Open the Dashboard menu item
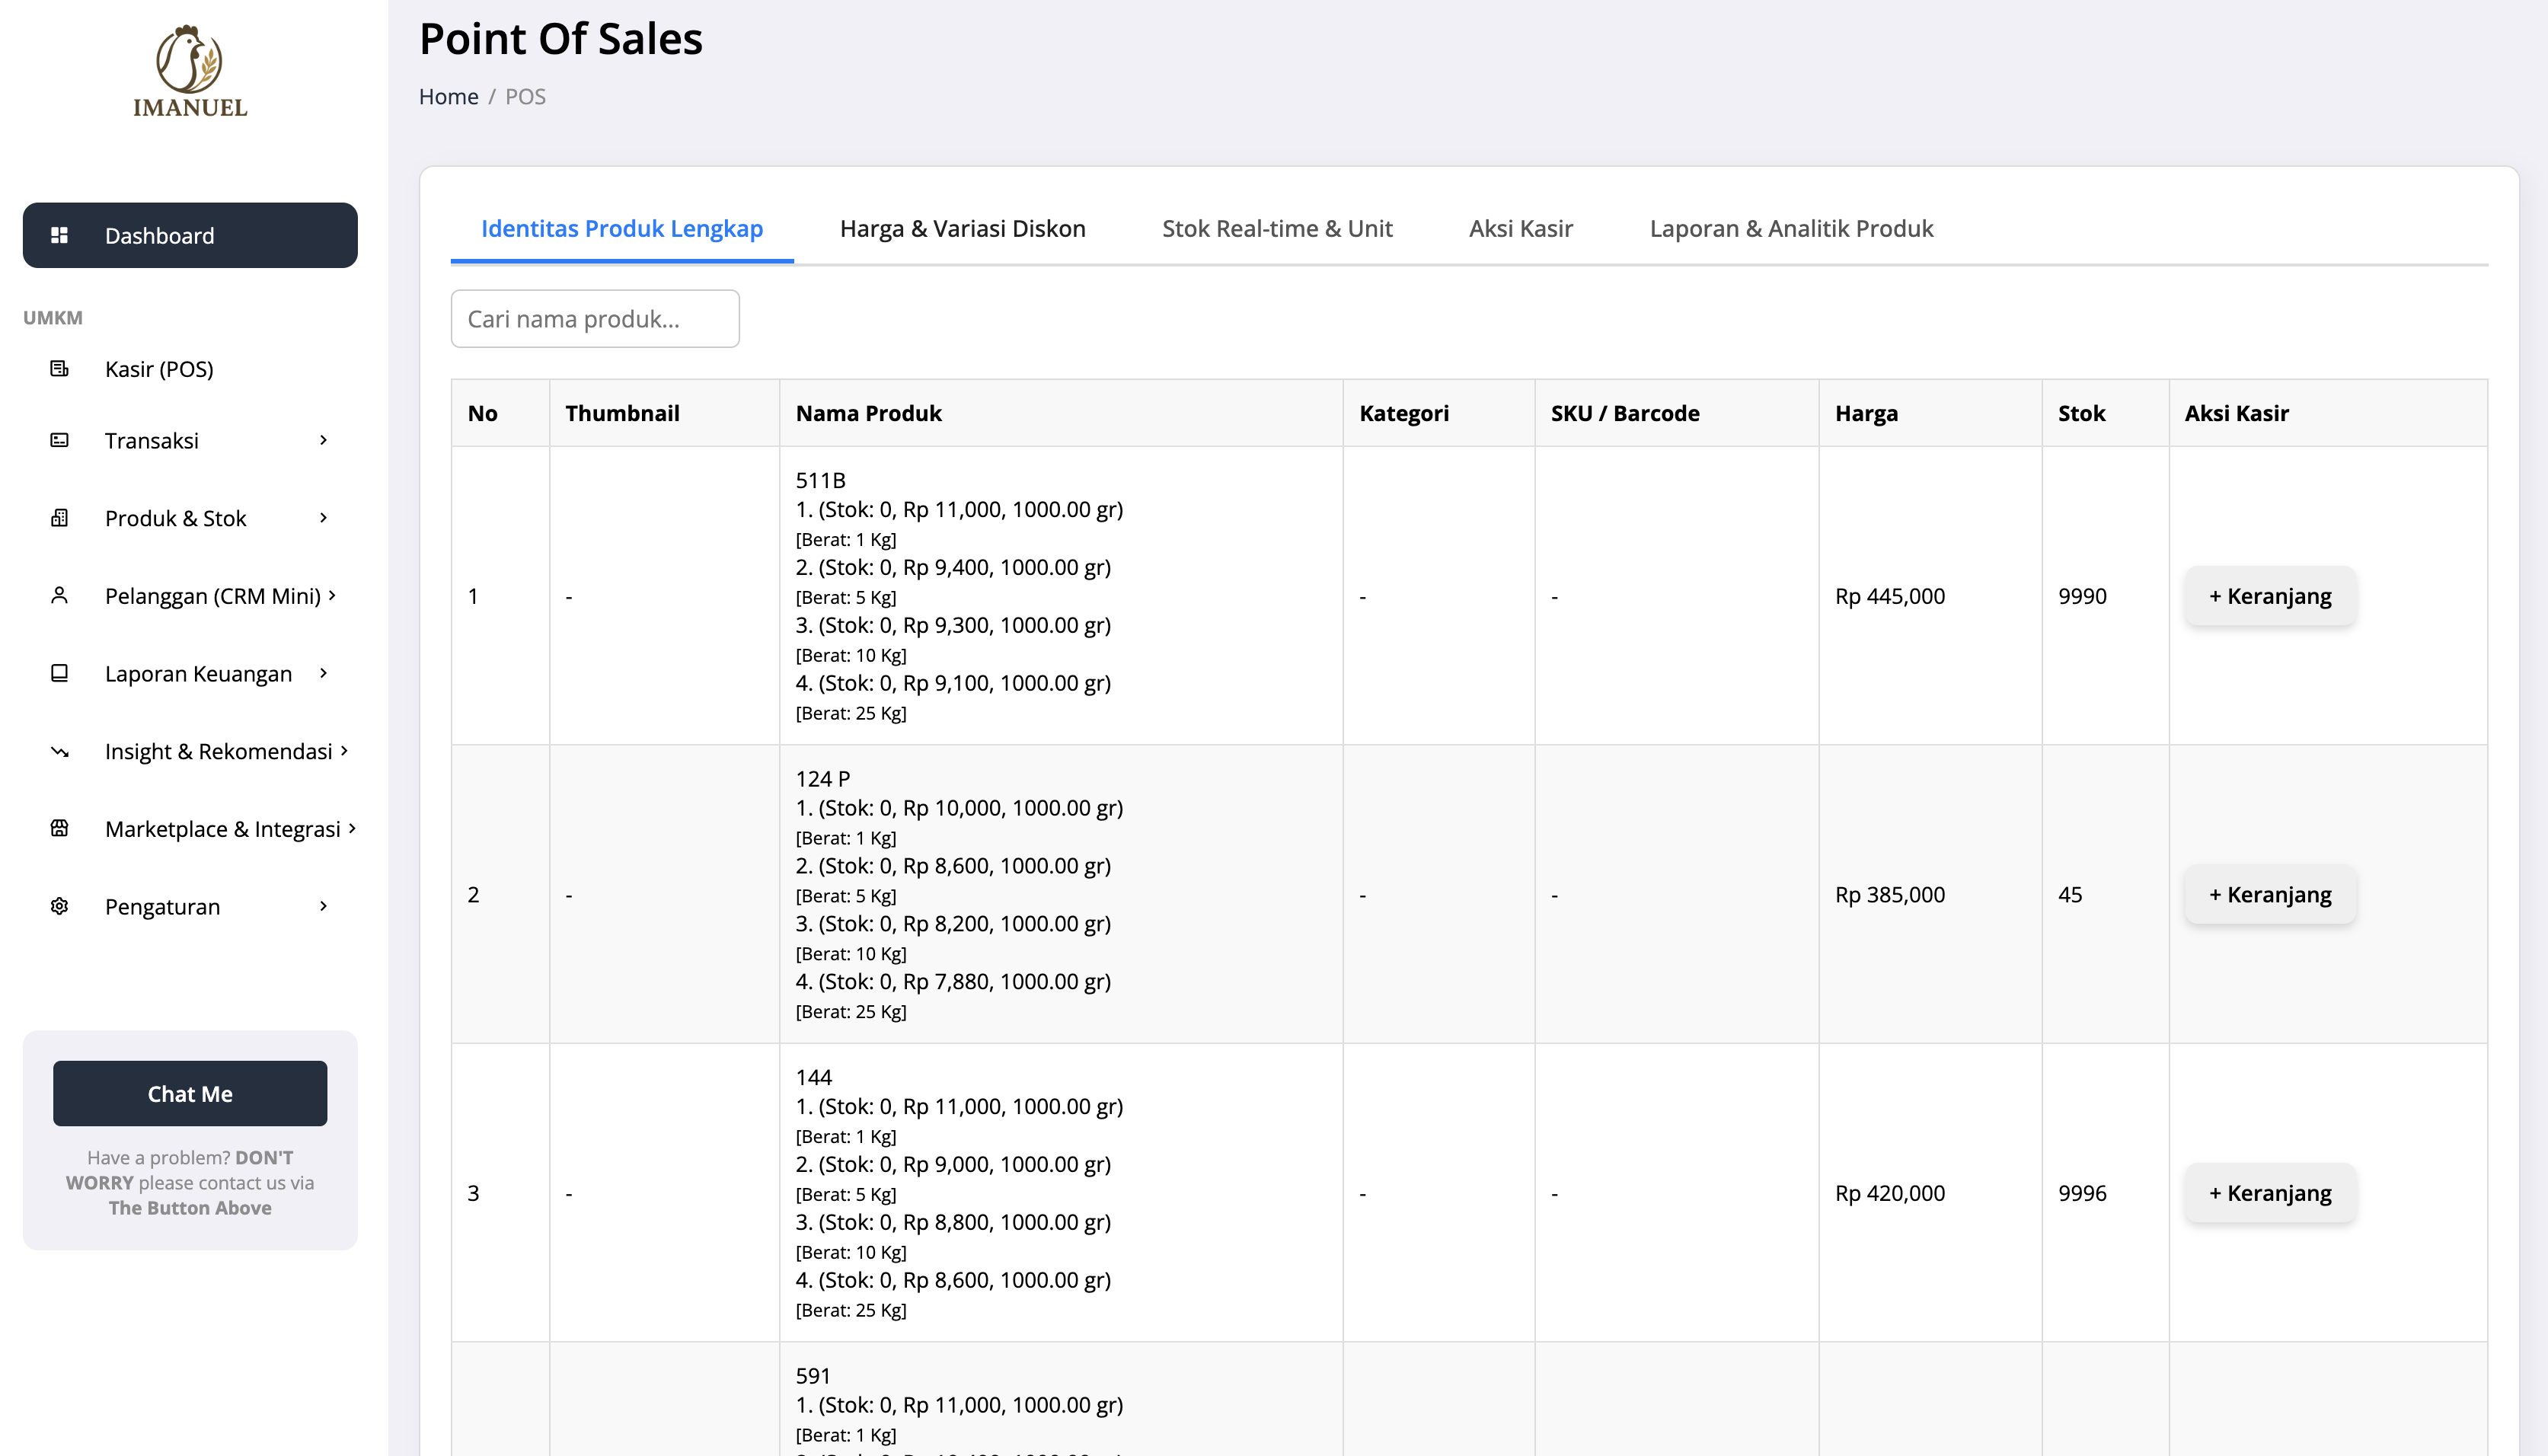The width and height of the screenshot is (2548, 1456). 190,235
